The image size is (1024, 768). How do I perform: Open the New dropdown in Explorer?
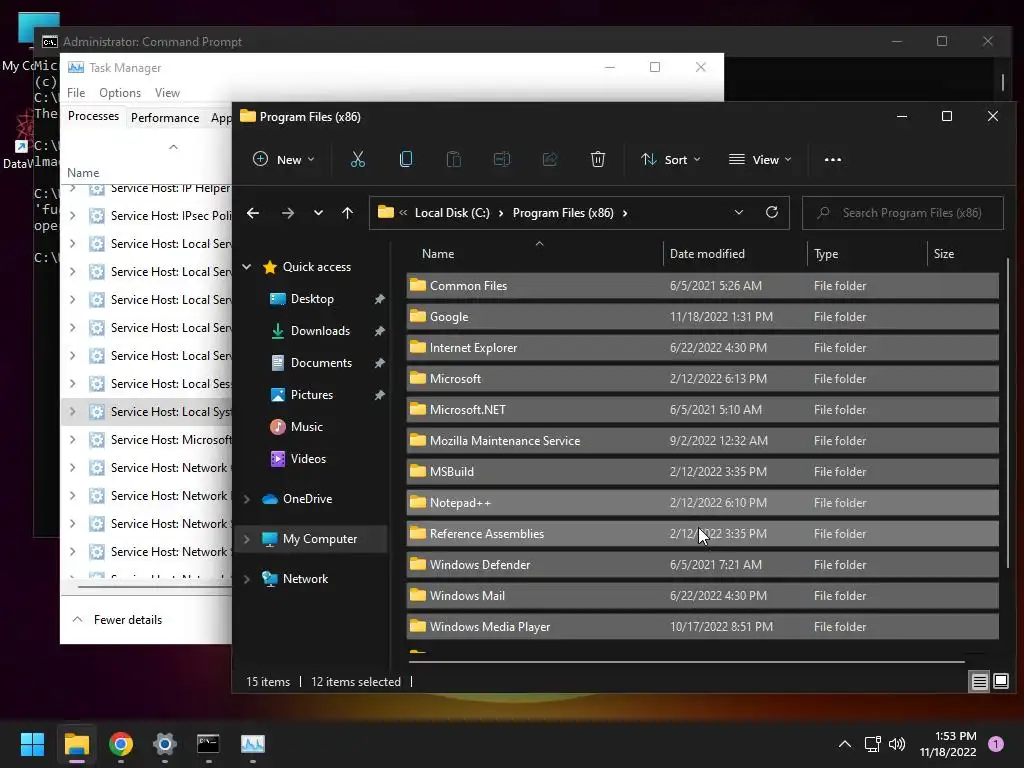click(x=283, y=159)
